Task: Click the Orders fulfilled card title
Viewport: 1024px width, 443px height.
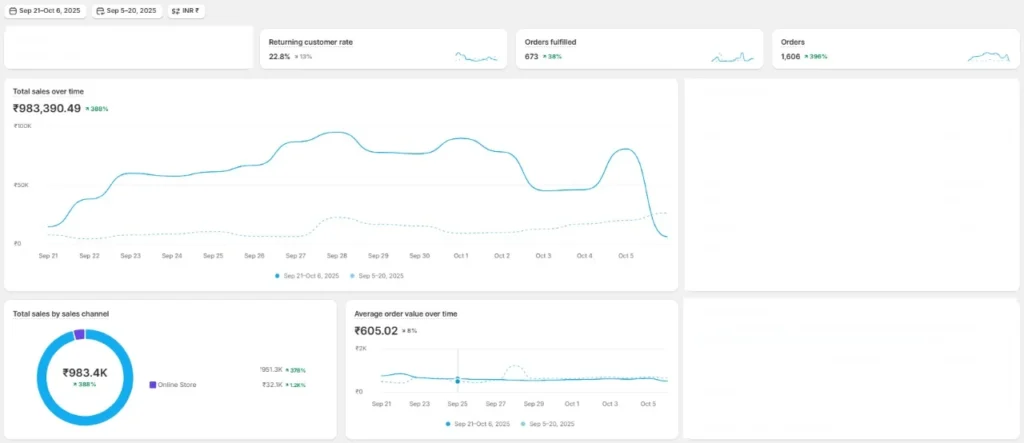Action: (550, 42)
